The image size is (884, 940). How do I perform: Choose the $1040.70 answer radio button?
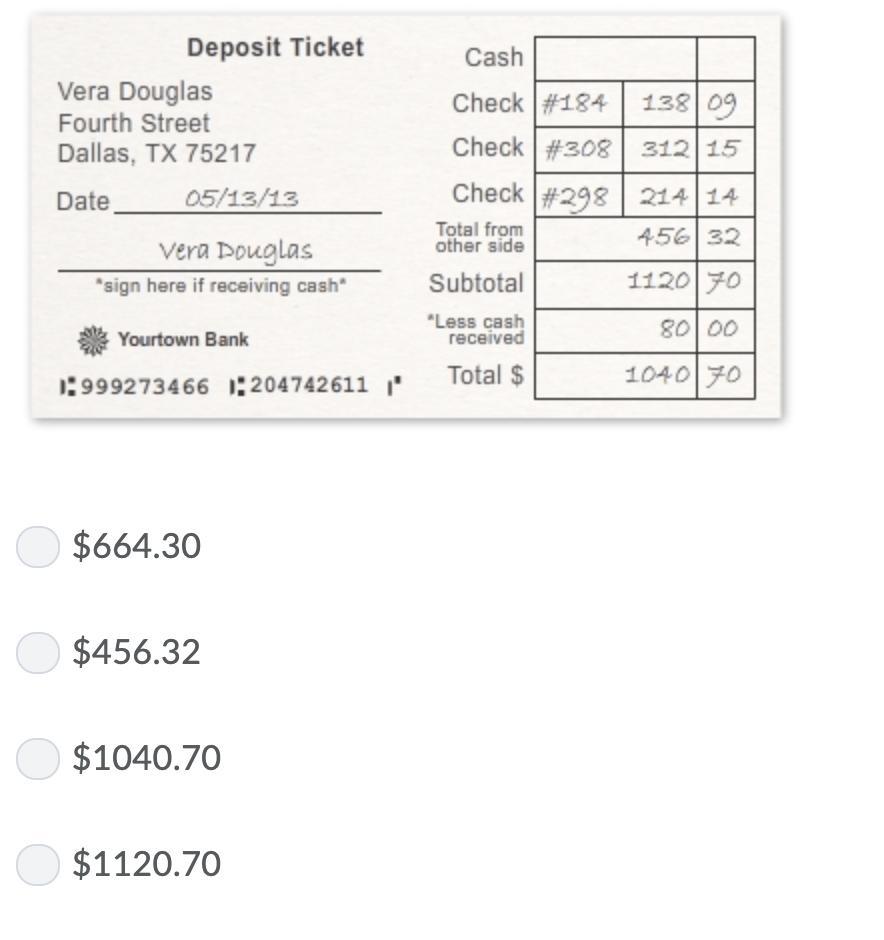pyautogui.click(x=37, y=758)
